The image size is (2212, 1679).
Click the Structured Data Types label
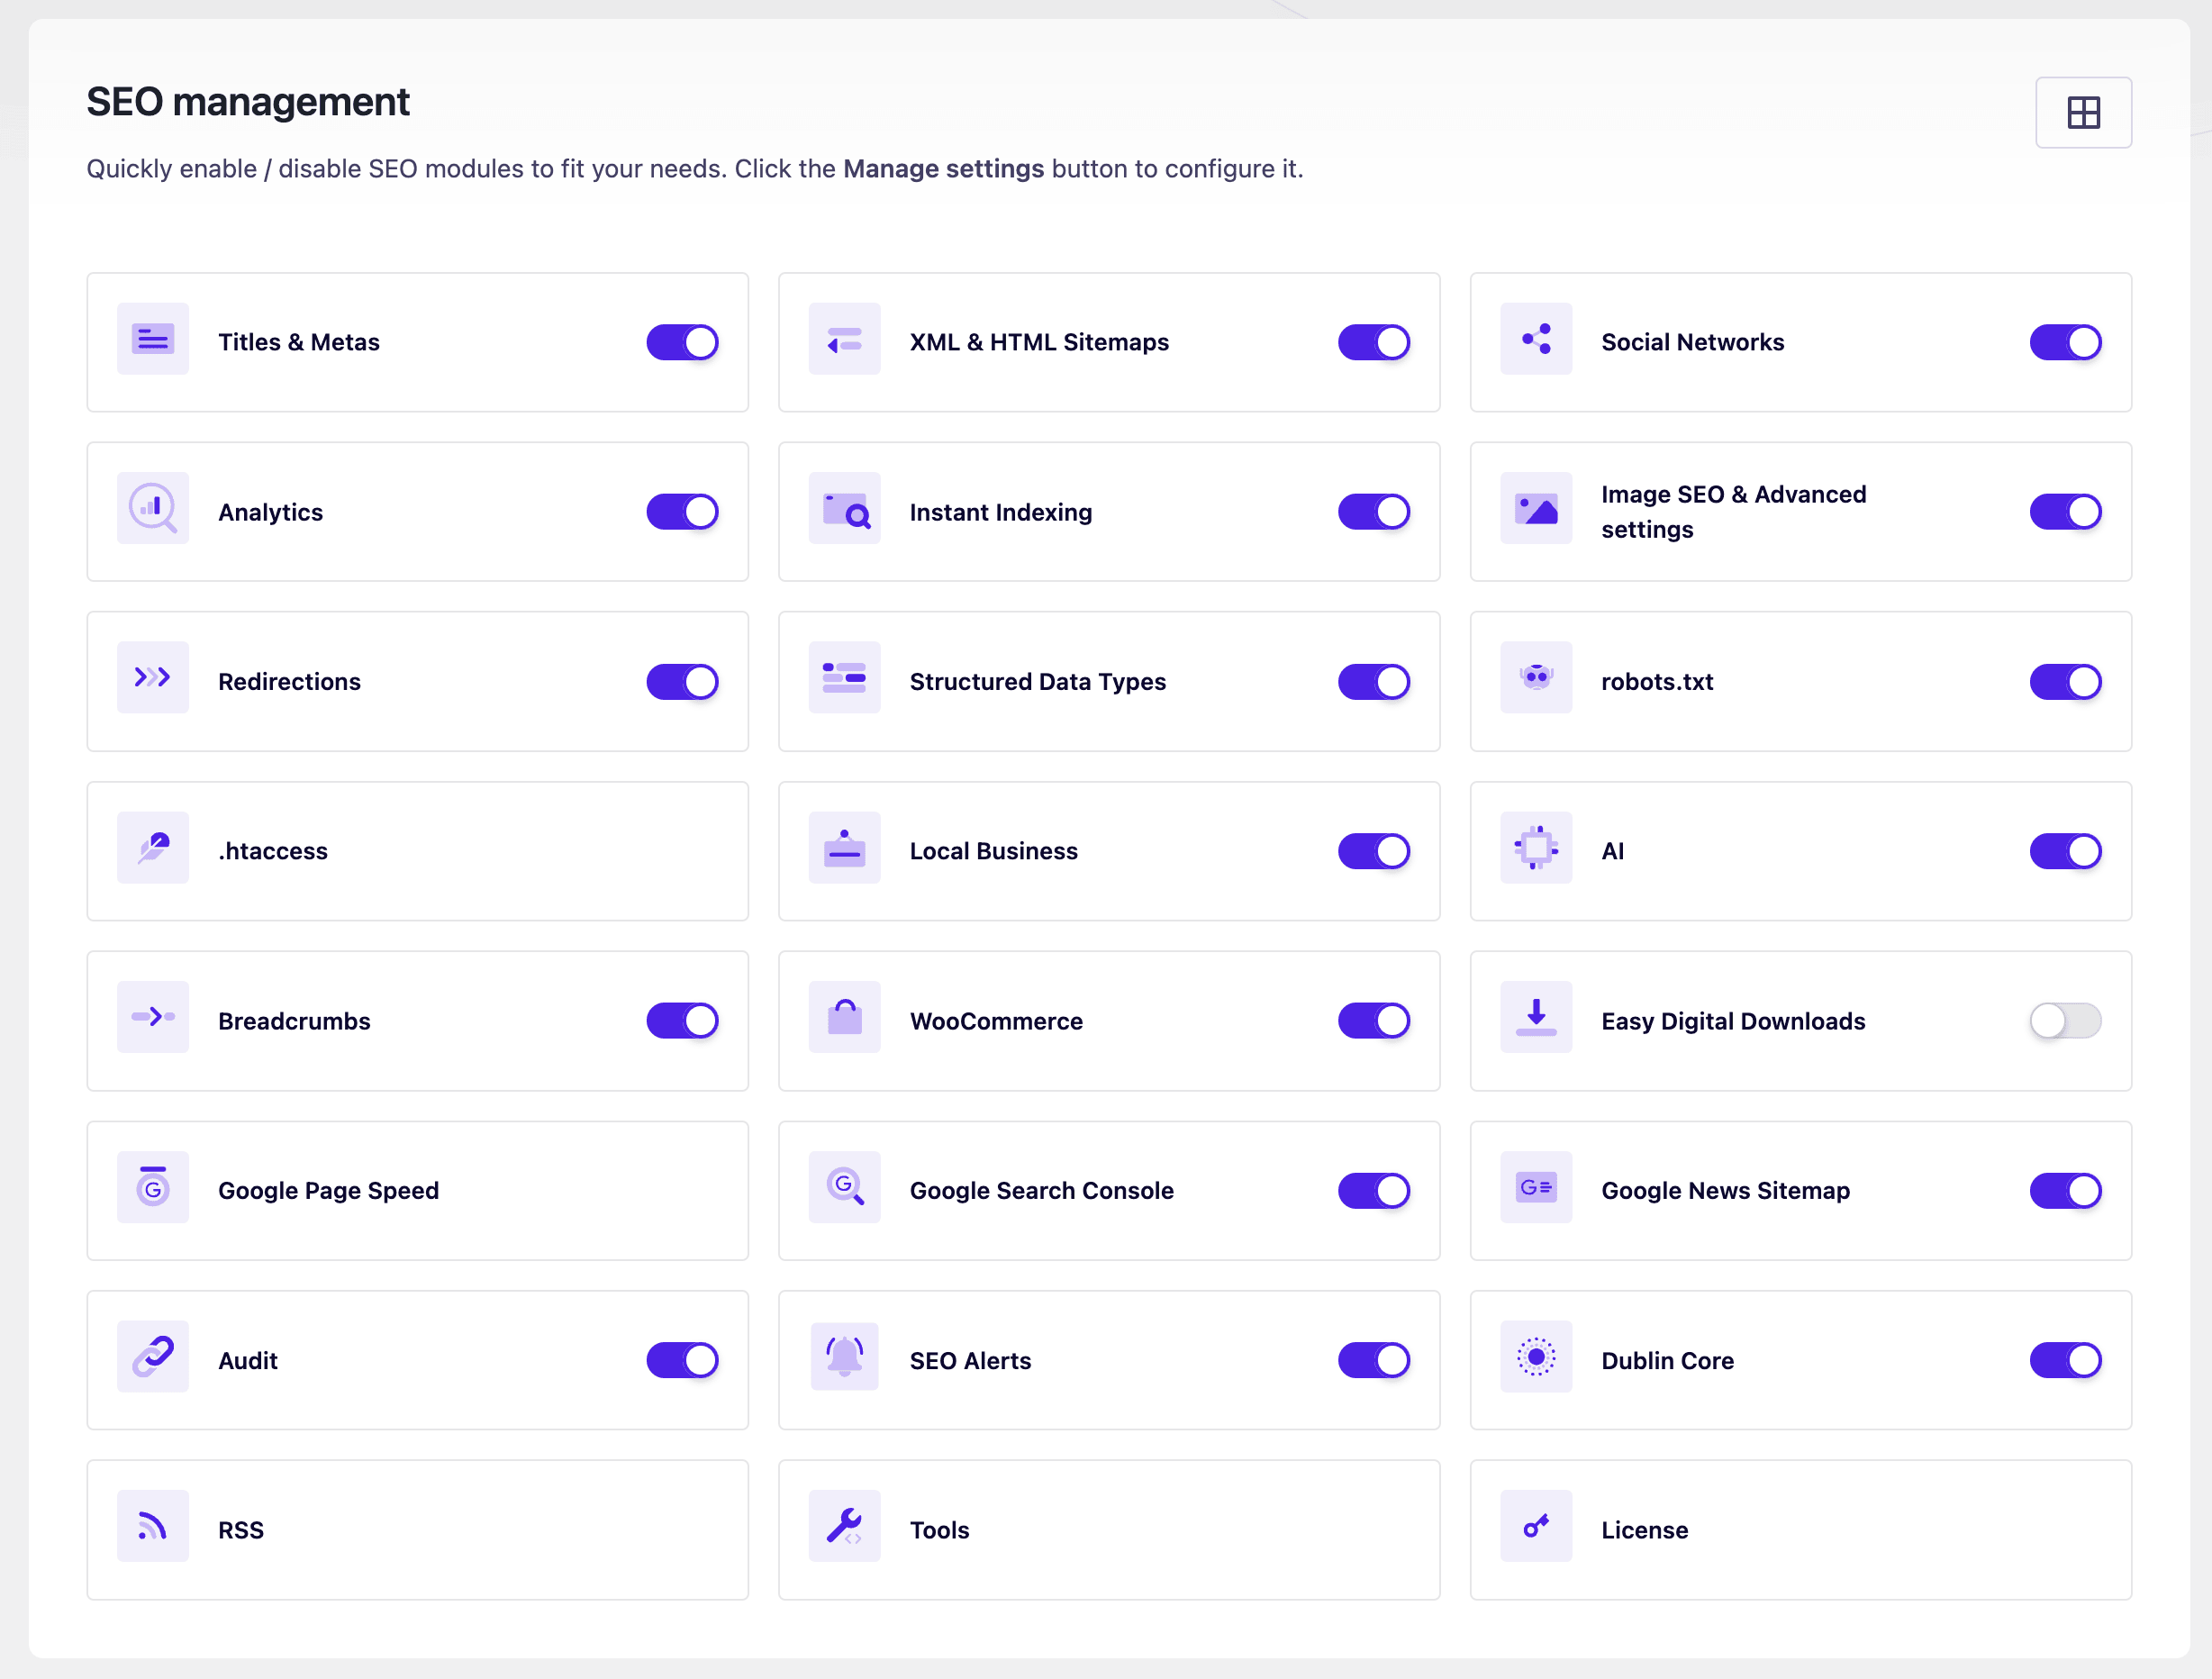1037,682
